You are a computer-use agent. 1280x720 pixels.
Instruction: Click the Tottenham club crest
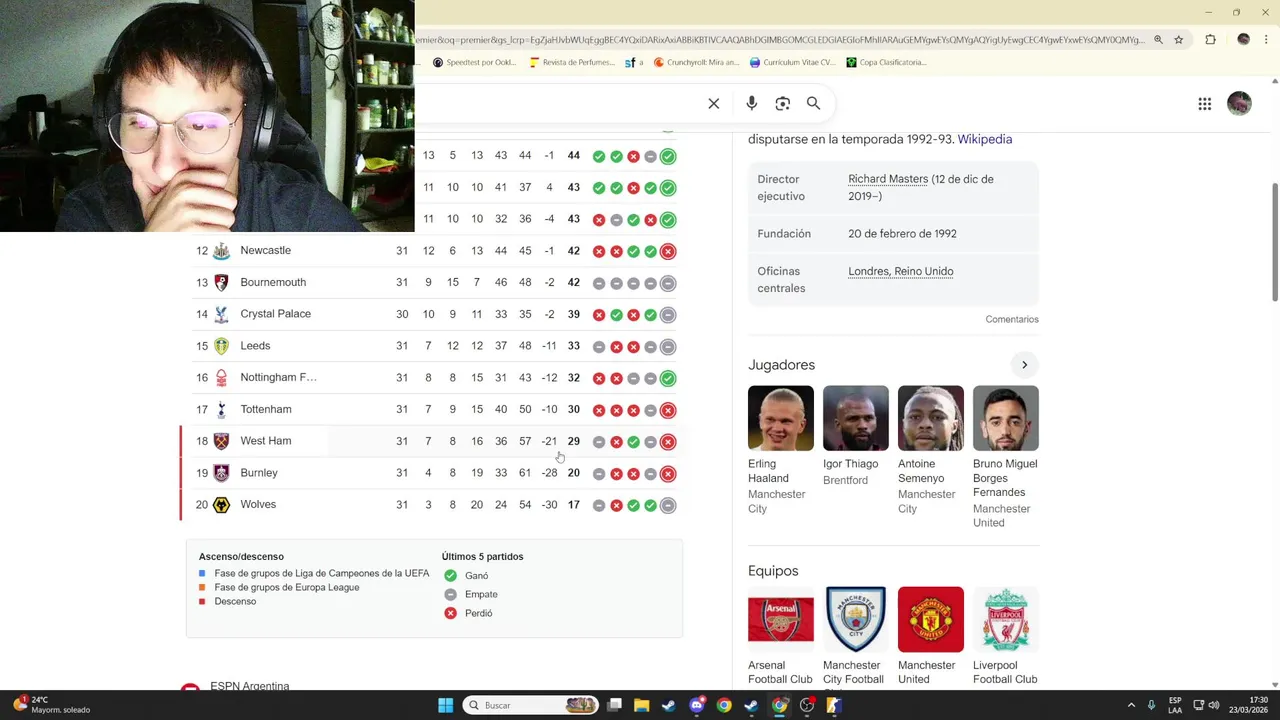click(221, 410)
